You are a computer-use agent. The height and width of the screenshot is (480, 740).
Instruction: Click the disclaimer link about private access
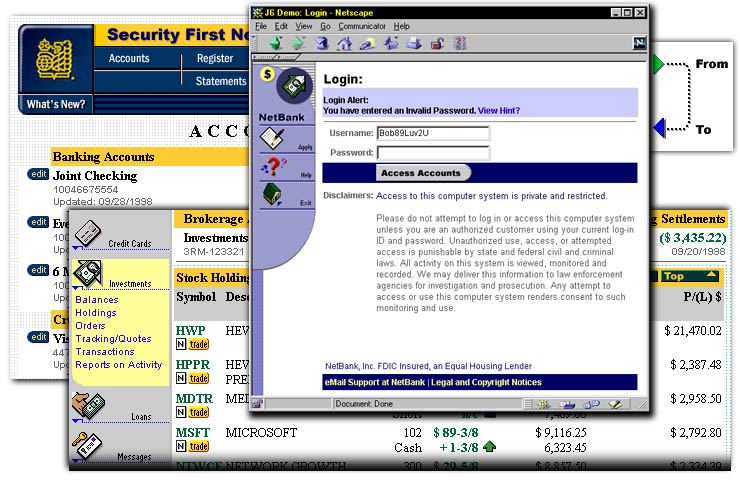point(491,196)
